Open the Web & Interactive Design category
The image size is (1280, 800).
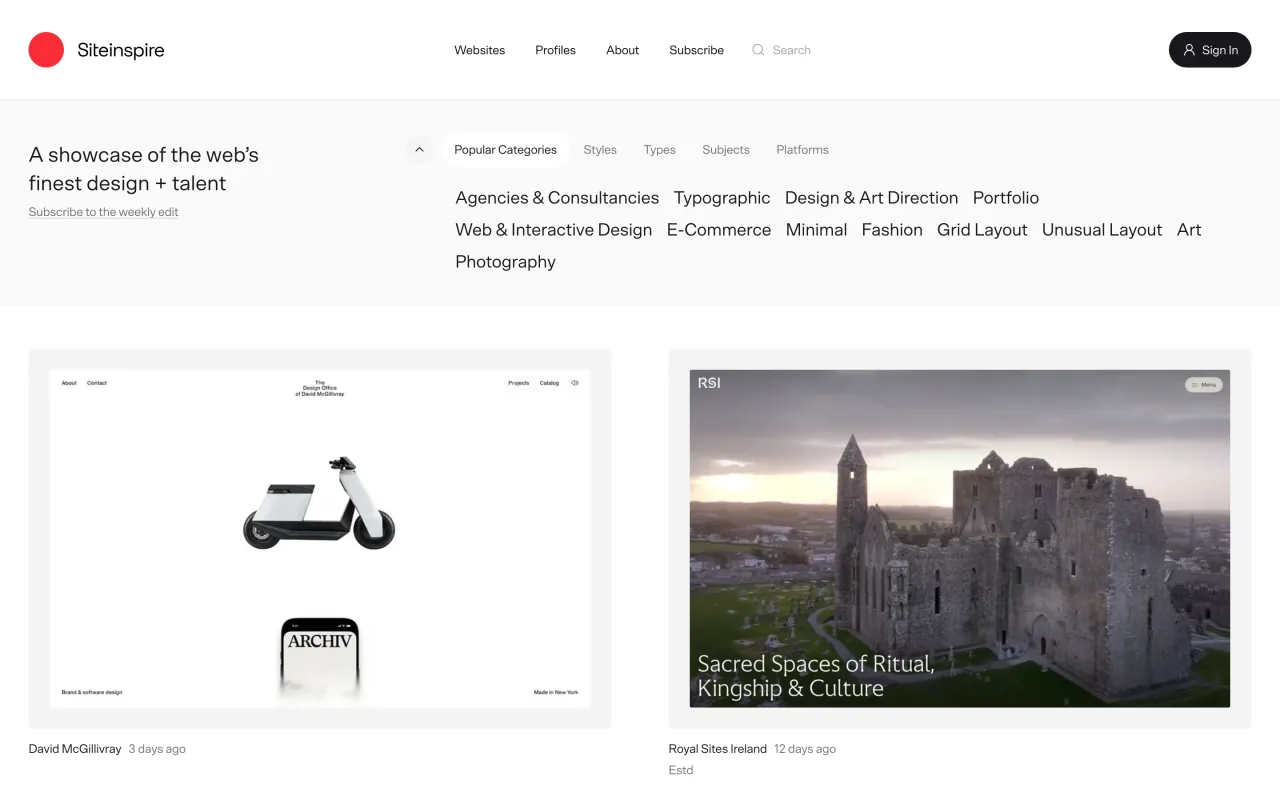[x=553, y=230]
